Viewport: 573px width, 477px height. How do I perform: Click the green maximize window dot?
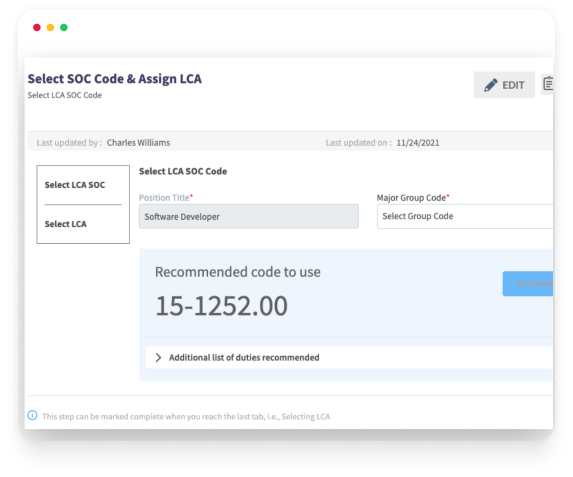(64, 27)
